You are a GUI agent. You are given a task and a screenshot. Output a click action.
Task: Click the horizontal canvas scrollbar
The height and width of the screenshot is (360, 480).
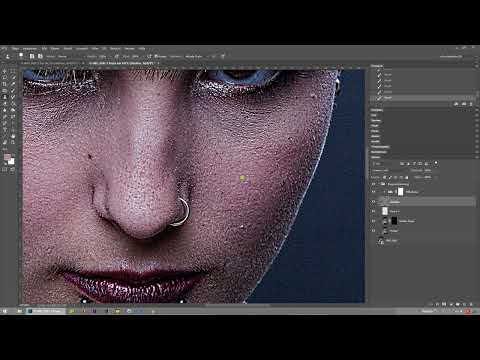tap(237, 305)
